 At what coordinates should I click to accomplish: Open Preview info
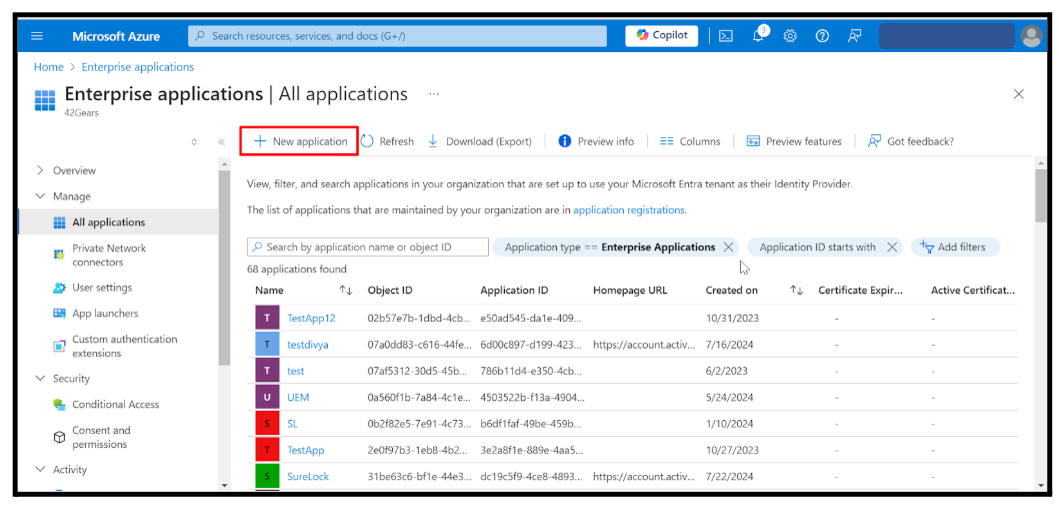(x=596, y=141)
